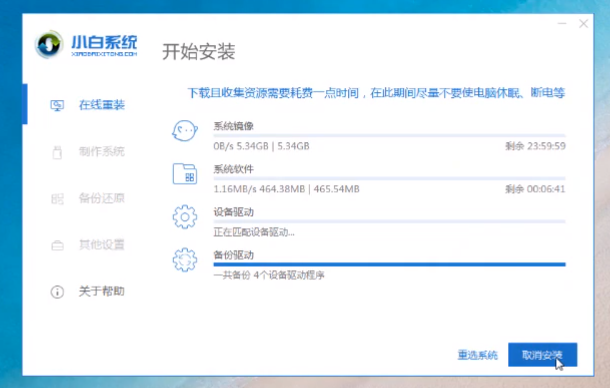Select the 在线重装 monitor icon
The image size is (610, 388).
[x=57, y=105]
